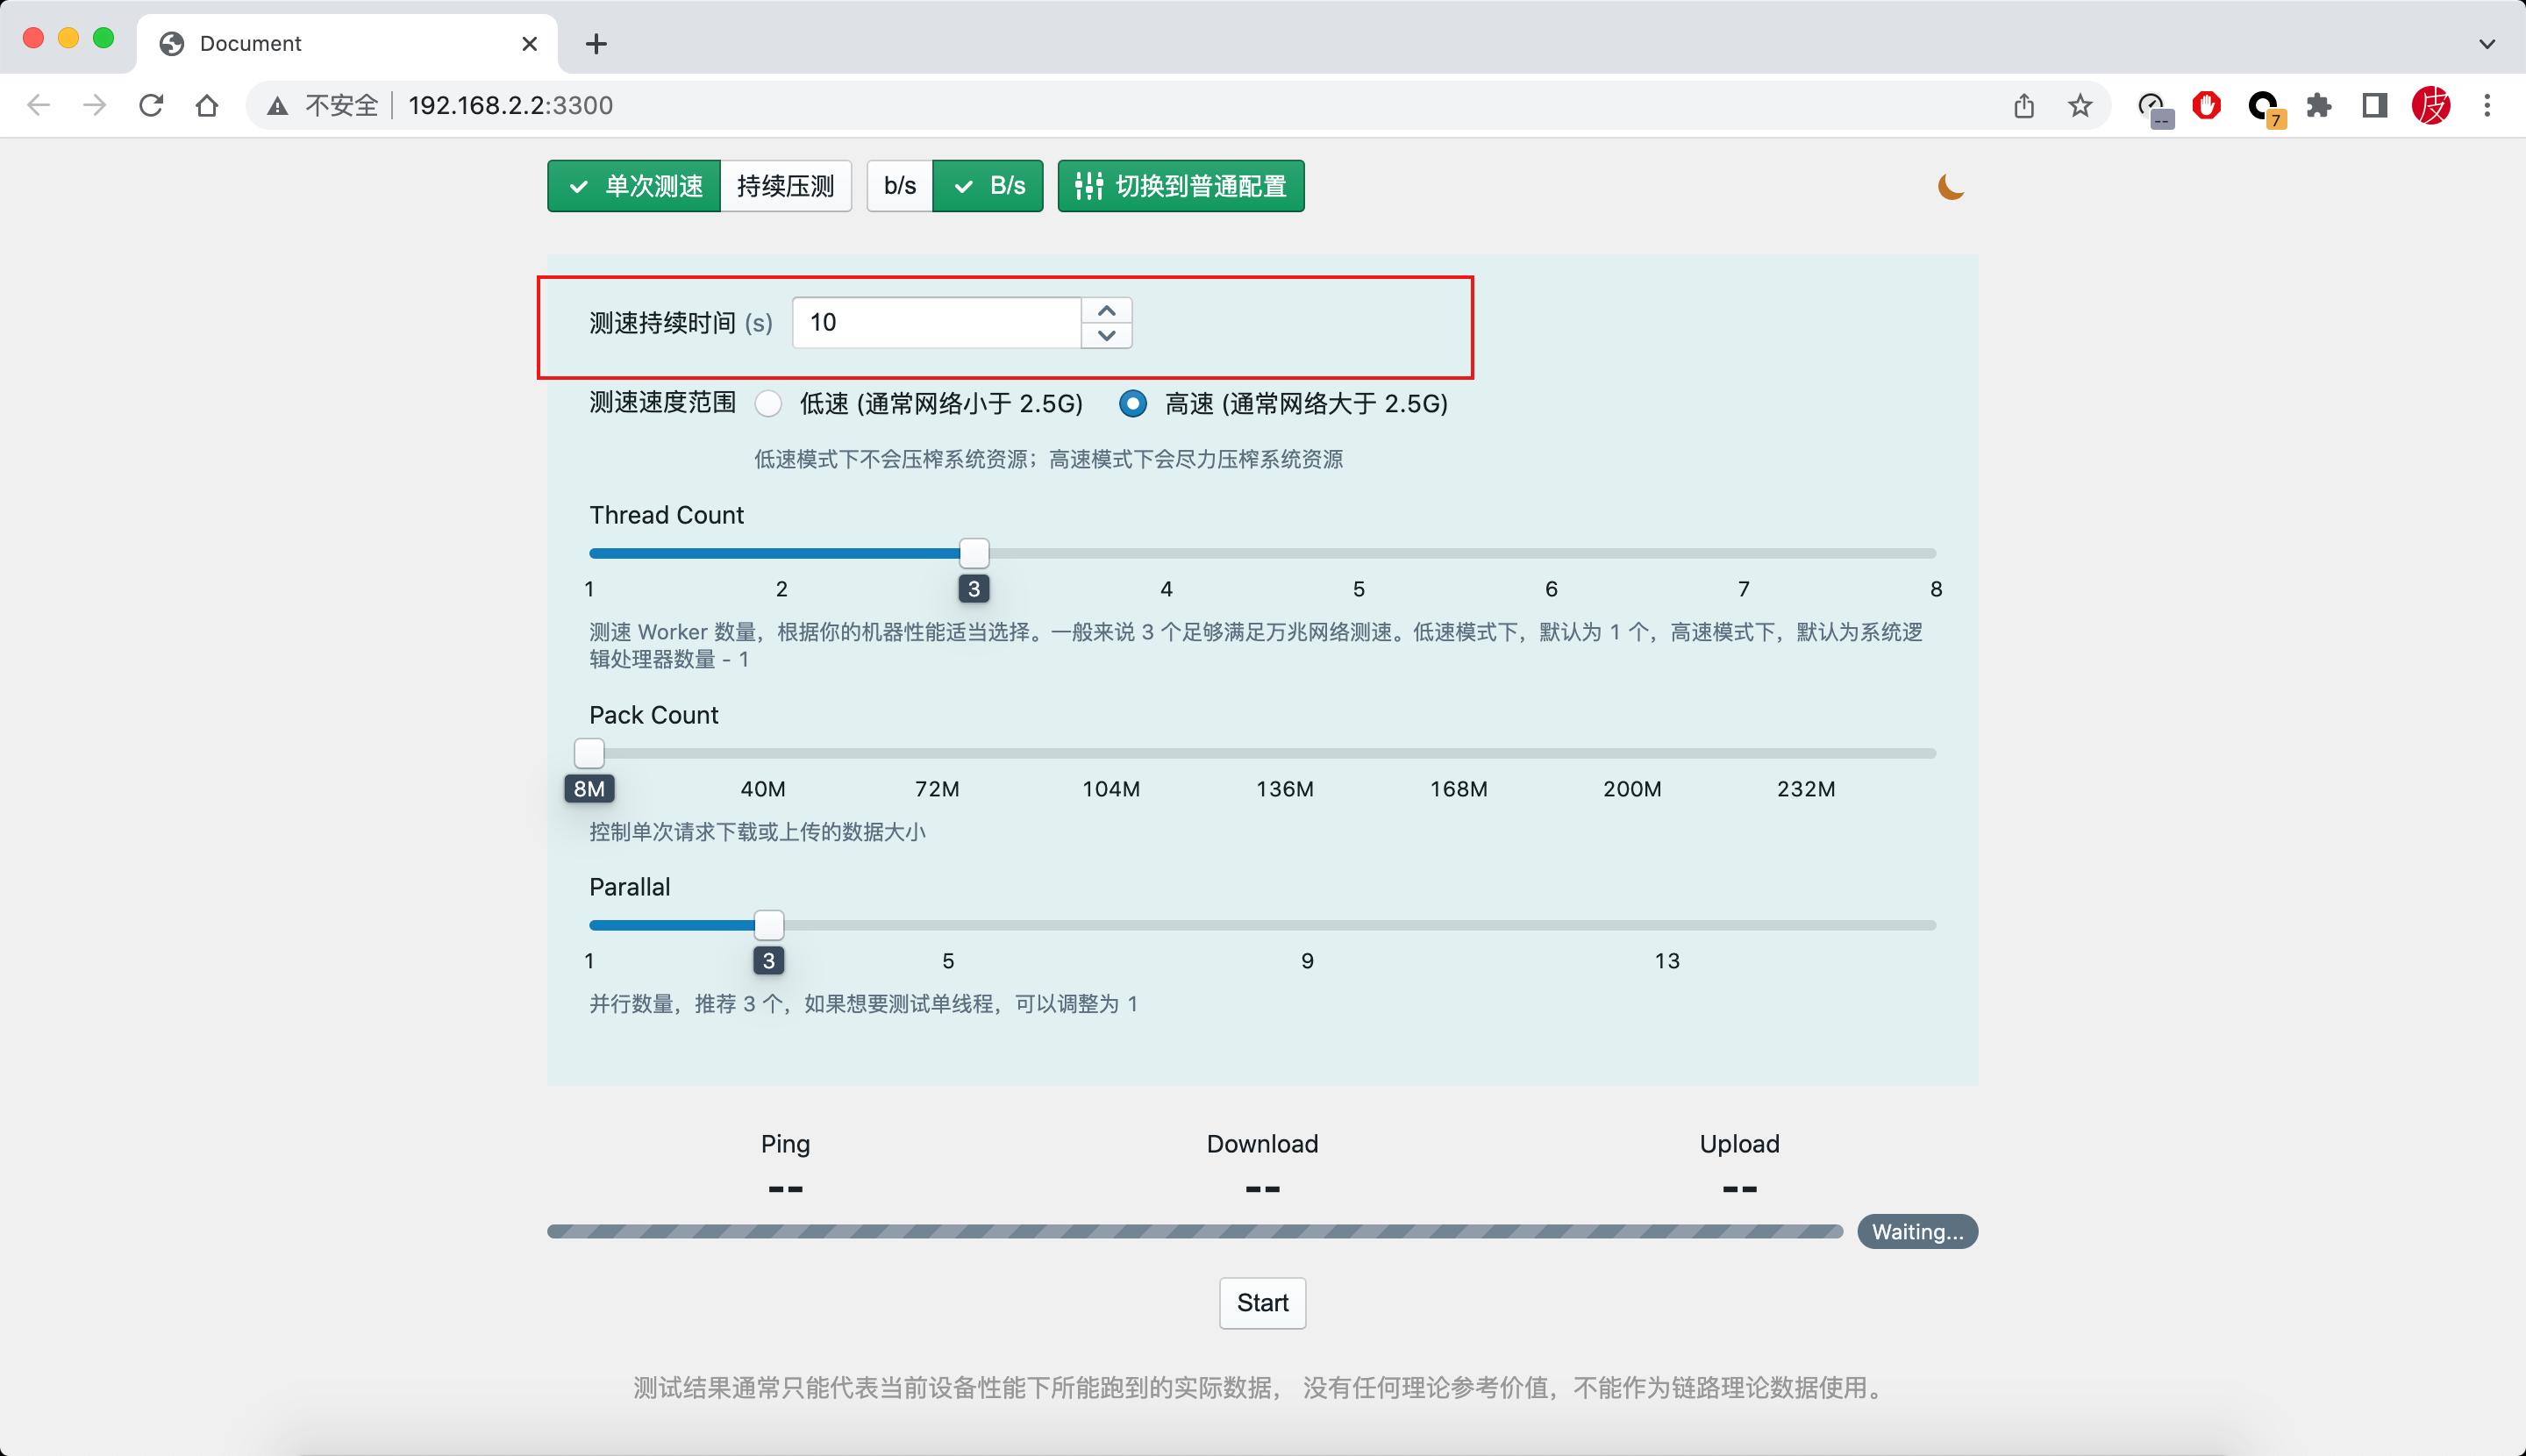Image resolution: width=2526 pixels, height=1456 pixels.
Task: Bookmark this page with the star icon
Action: tap(2079, 105)
